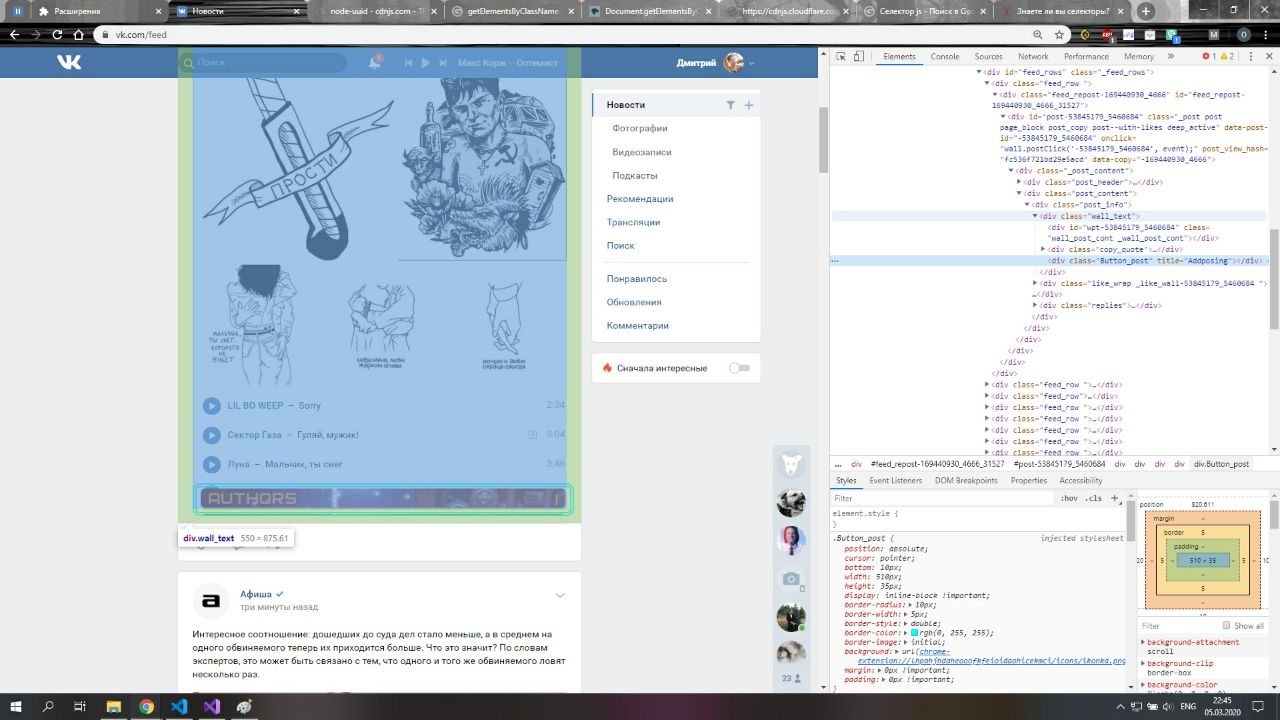Image resolution: width=1280 pixels, height=720 pixels.
Task: Open File Explorer from taskbar
Action: point(113,706)
